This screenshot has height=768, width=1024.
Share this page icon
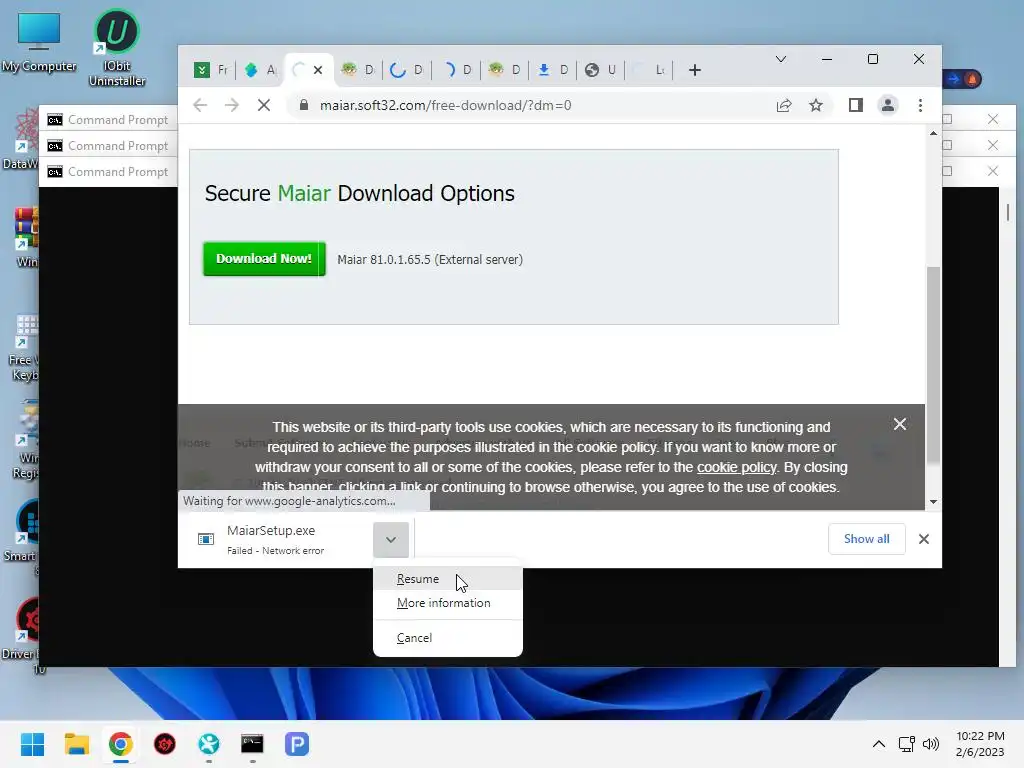[x=784, y=105]
